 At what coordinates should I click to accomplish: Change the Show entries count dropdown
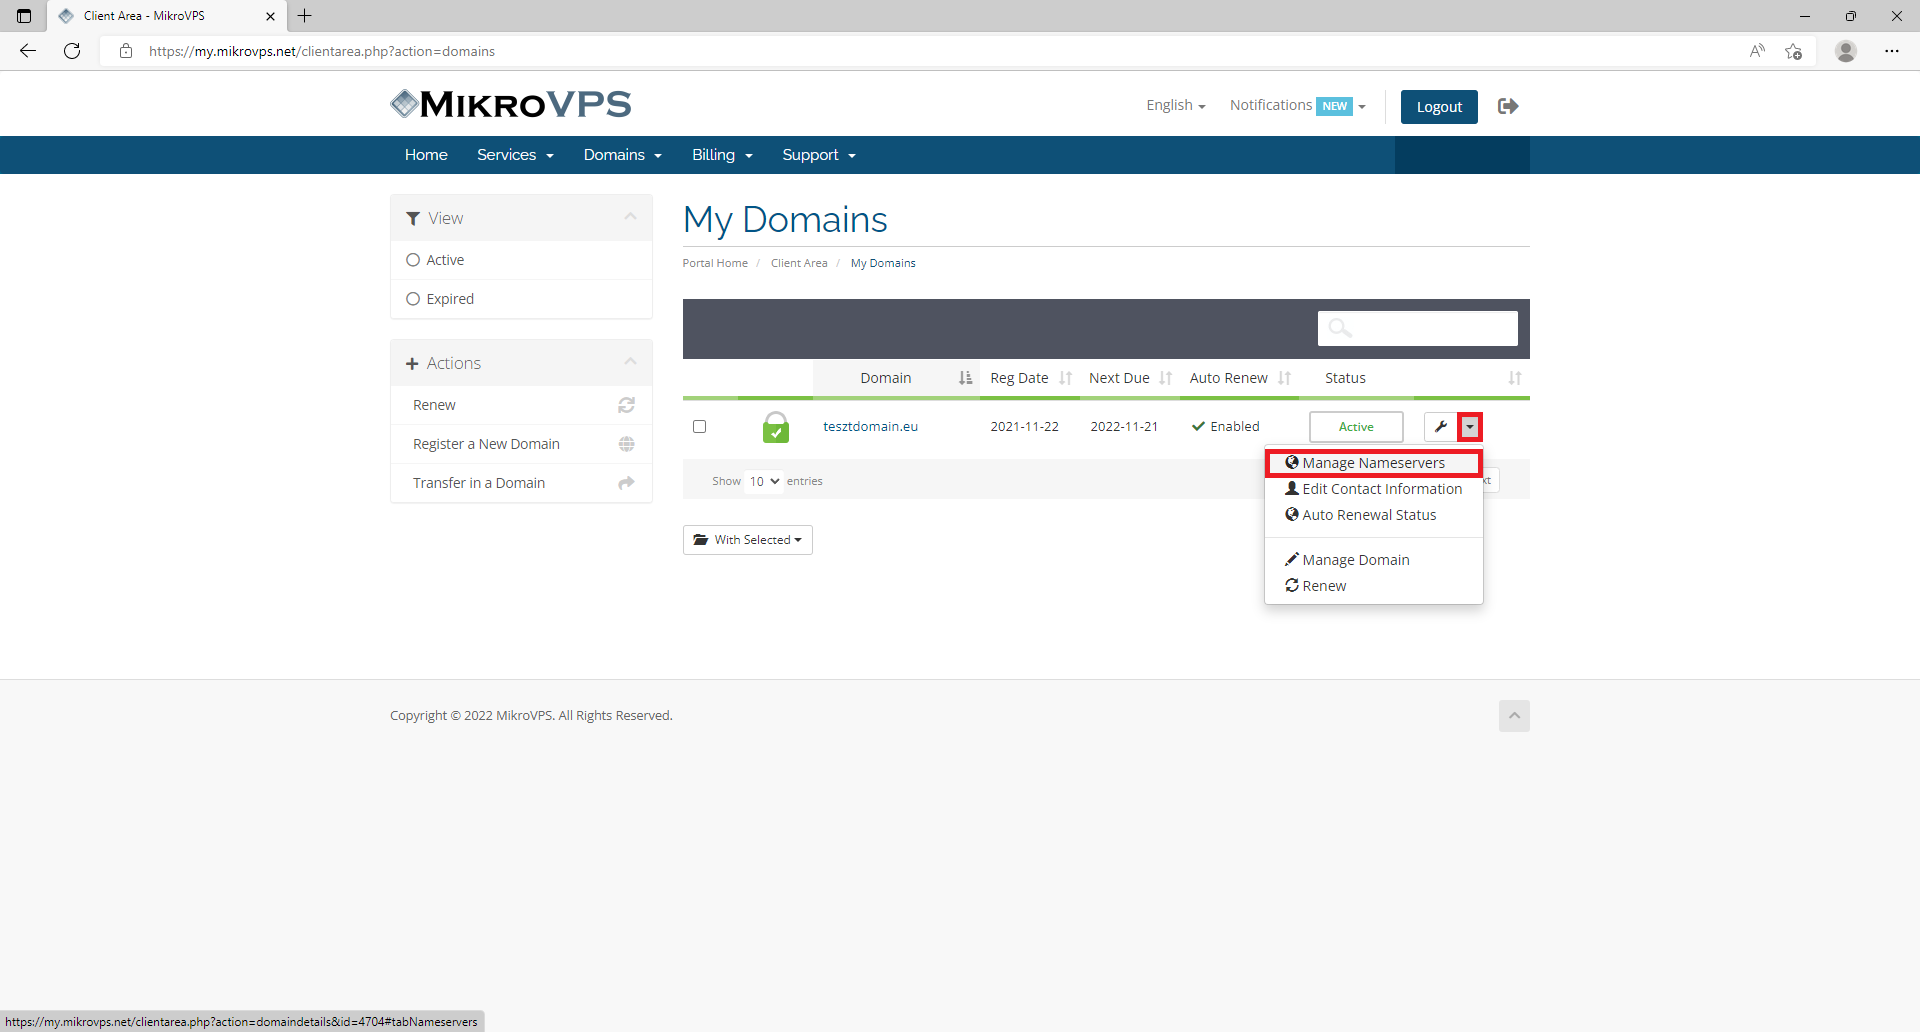(764, 481)
